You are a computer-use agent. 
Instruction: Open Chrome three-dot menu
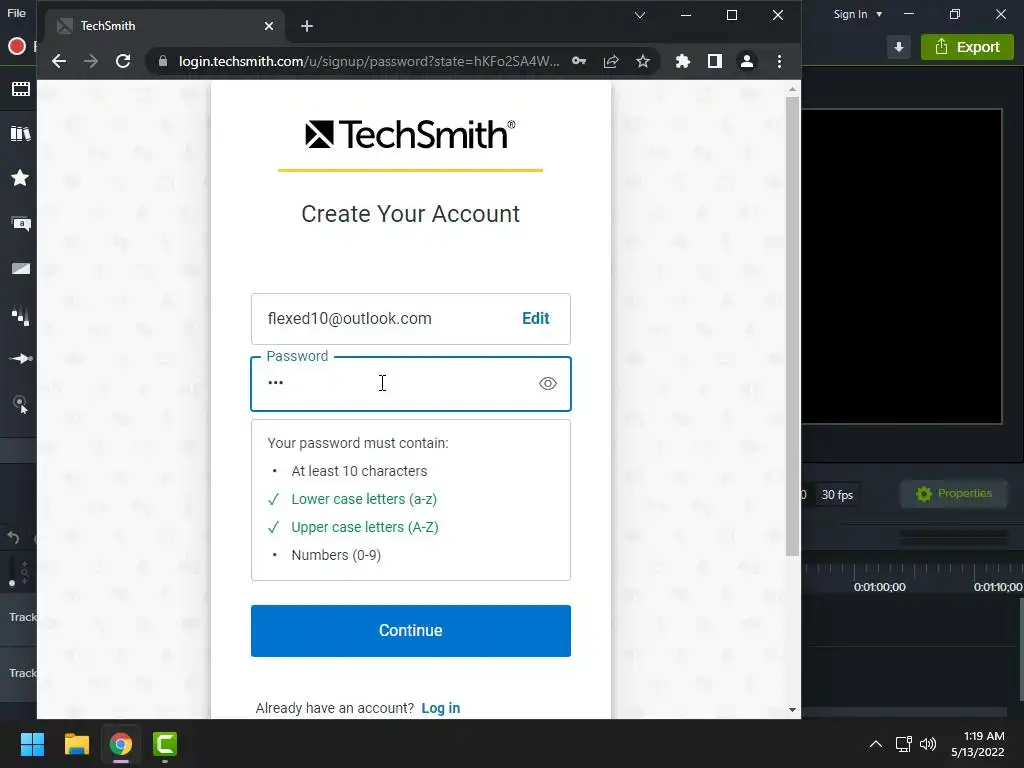click(779, 61)
